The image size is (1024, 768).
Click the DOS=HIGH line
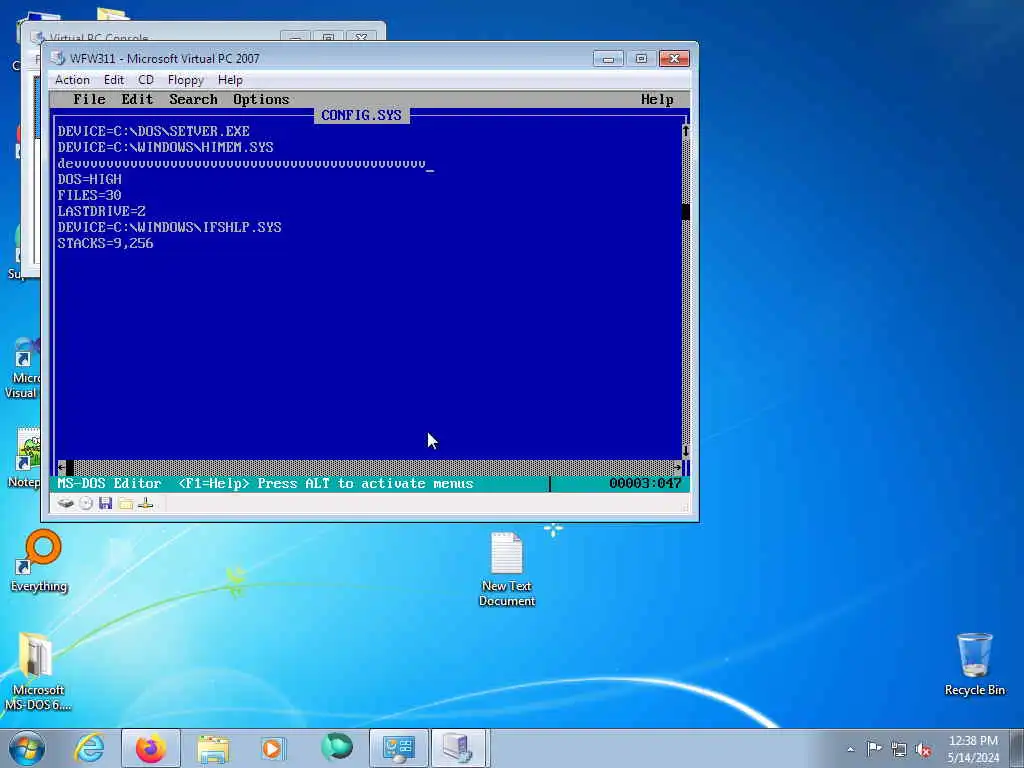click(89, 179)
